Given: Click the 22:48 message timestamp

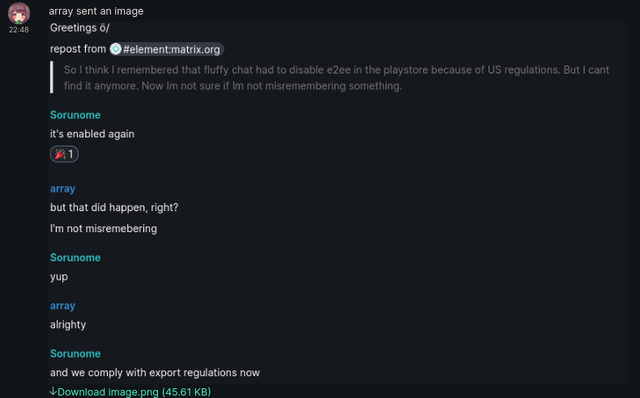Looking at the screenshot, I should [x=19, y=29].
